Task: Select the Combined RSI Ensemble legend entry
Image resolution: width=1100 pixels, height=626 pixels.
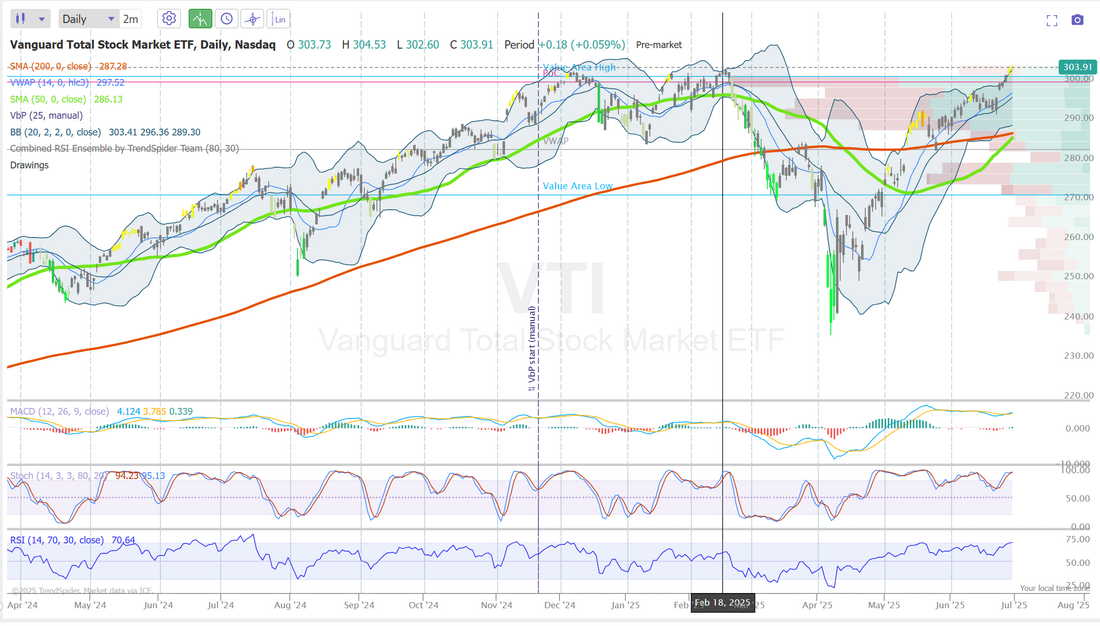Action: [124, 148]
